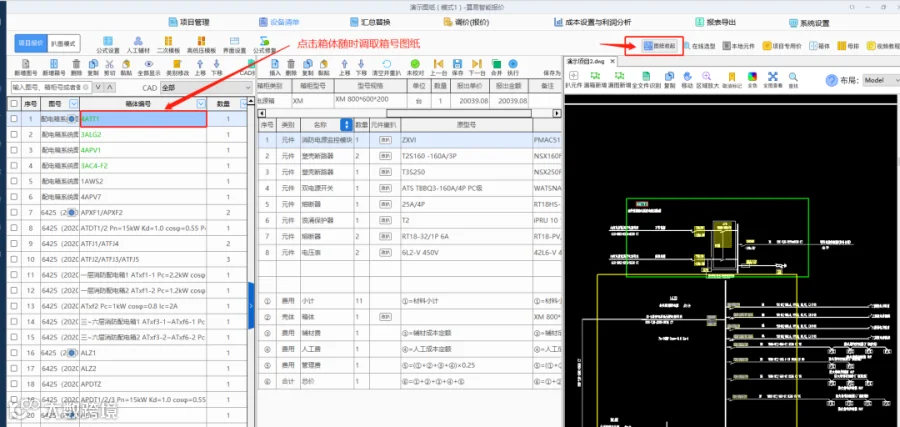Open the 图号 column filter dropdown

(x=73, y=104)
